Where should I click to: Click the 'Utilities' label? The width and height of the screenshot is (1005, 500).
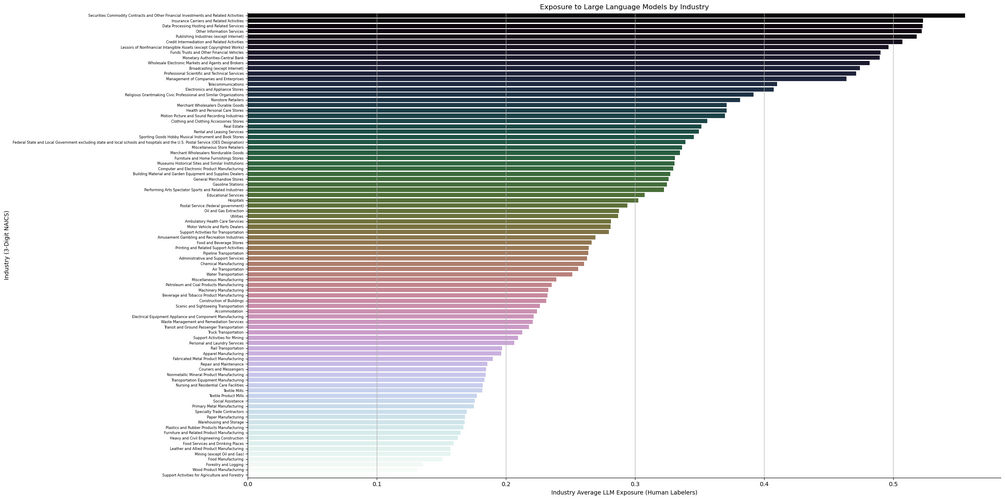pyautogui.click(x=237, y=216)
